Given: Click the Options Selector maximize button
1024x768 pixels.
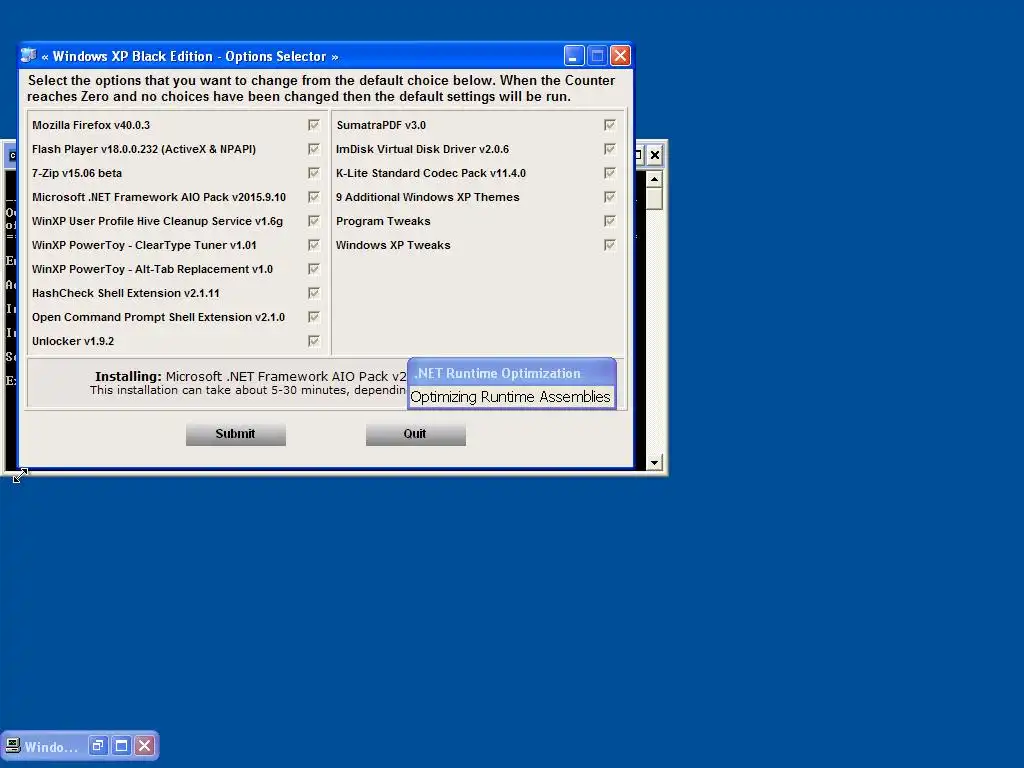Looking at the screenshot, I should pos(597,56).
